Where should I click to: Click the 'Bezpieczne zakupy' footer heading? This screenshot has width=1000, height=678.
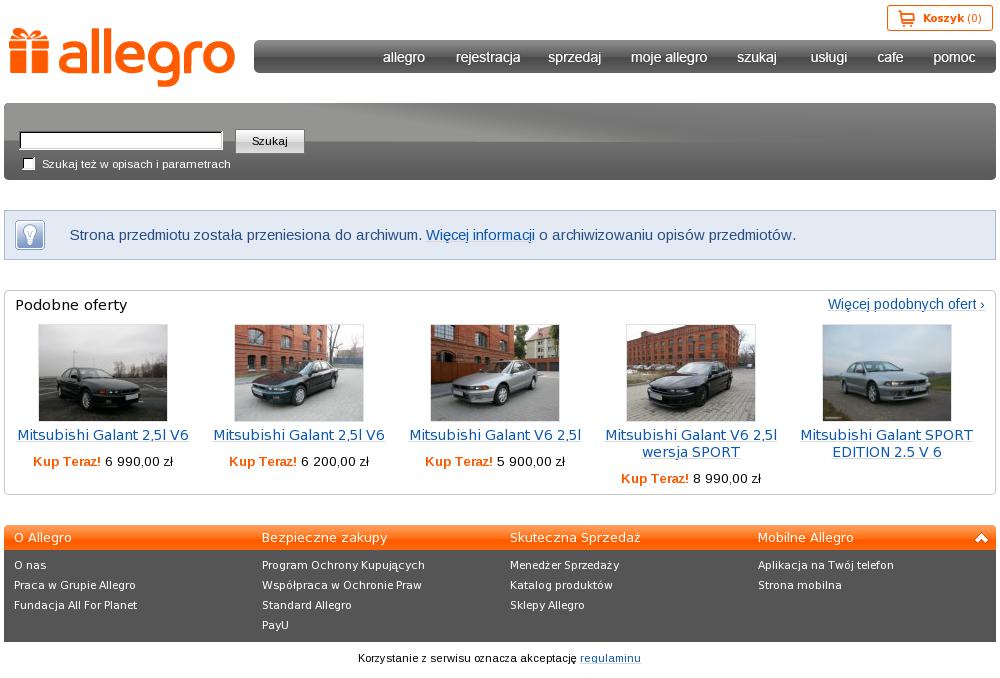[x=324, y=538]
